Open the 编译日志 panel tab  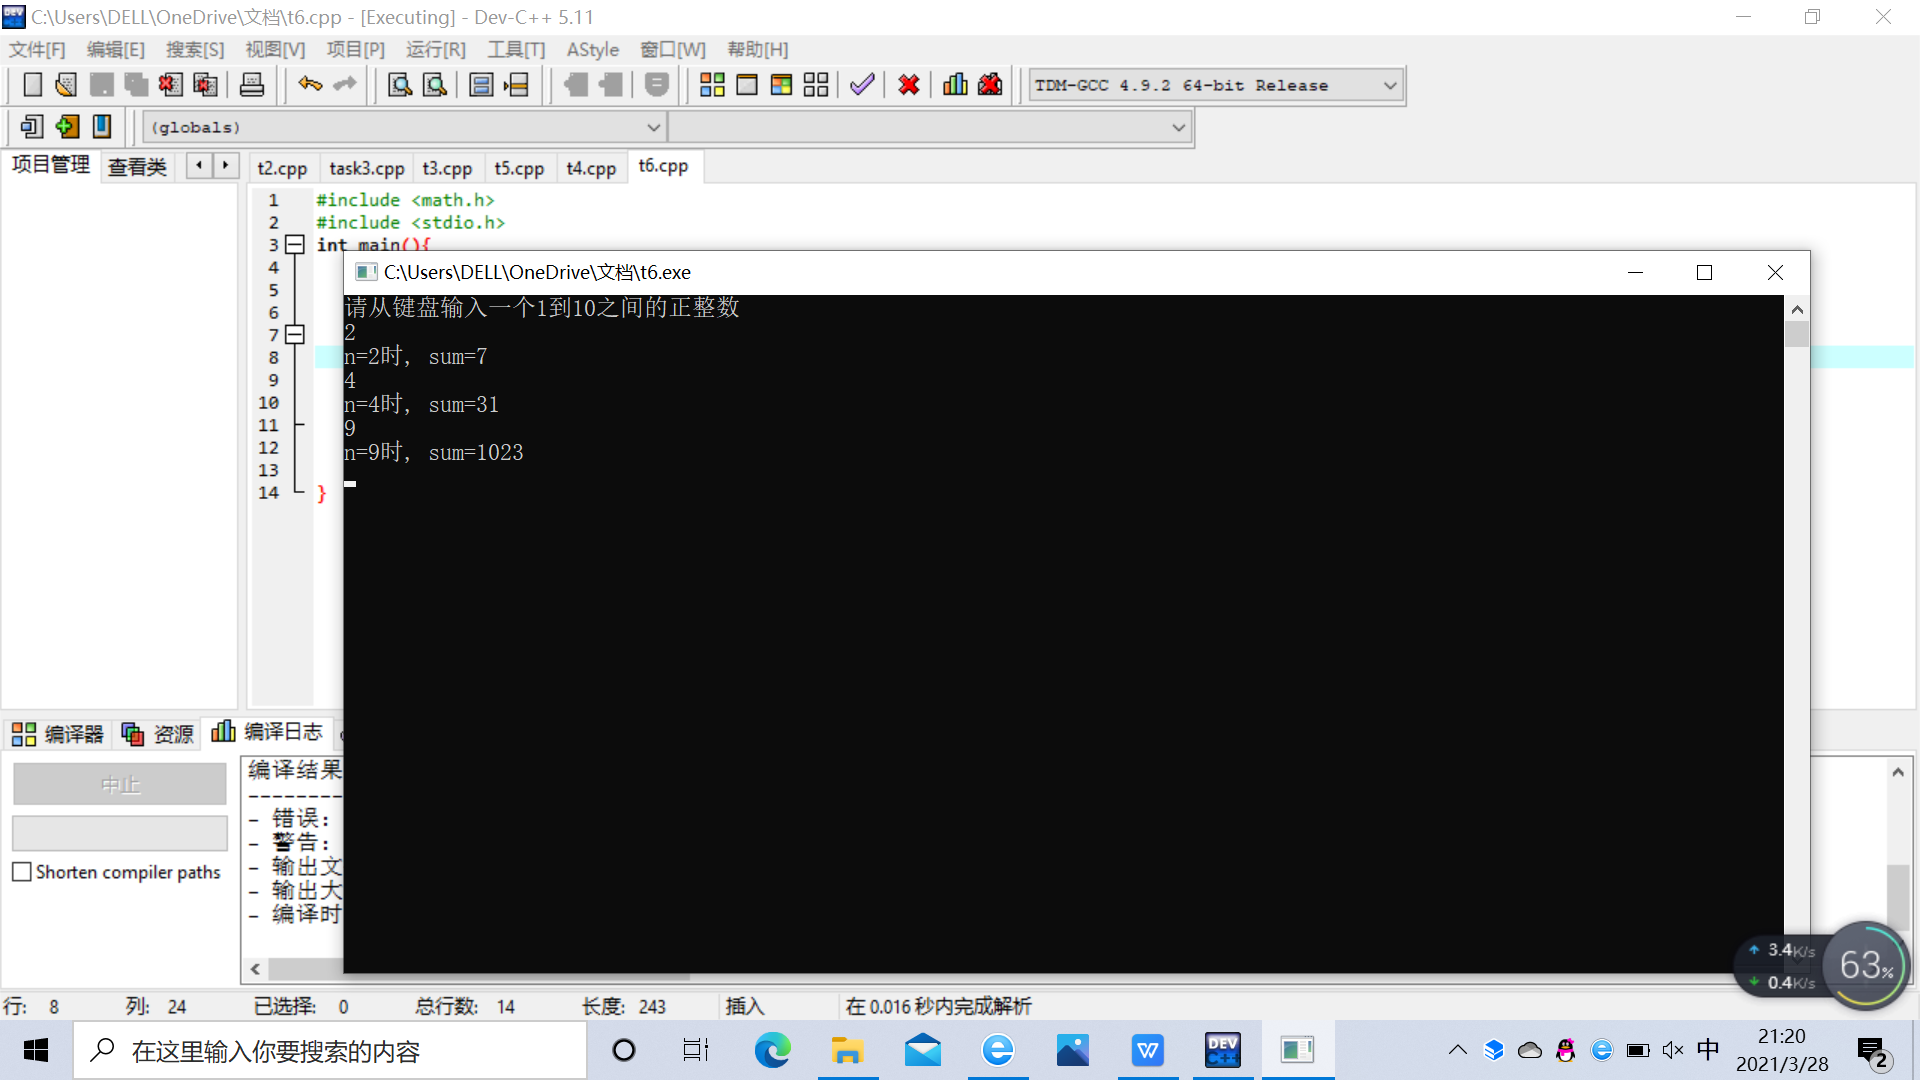coord(267,732)
